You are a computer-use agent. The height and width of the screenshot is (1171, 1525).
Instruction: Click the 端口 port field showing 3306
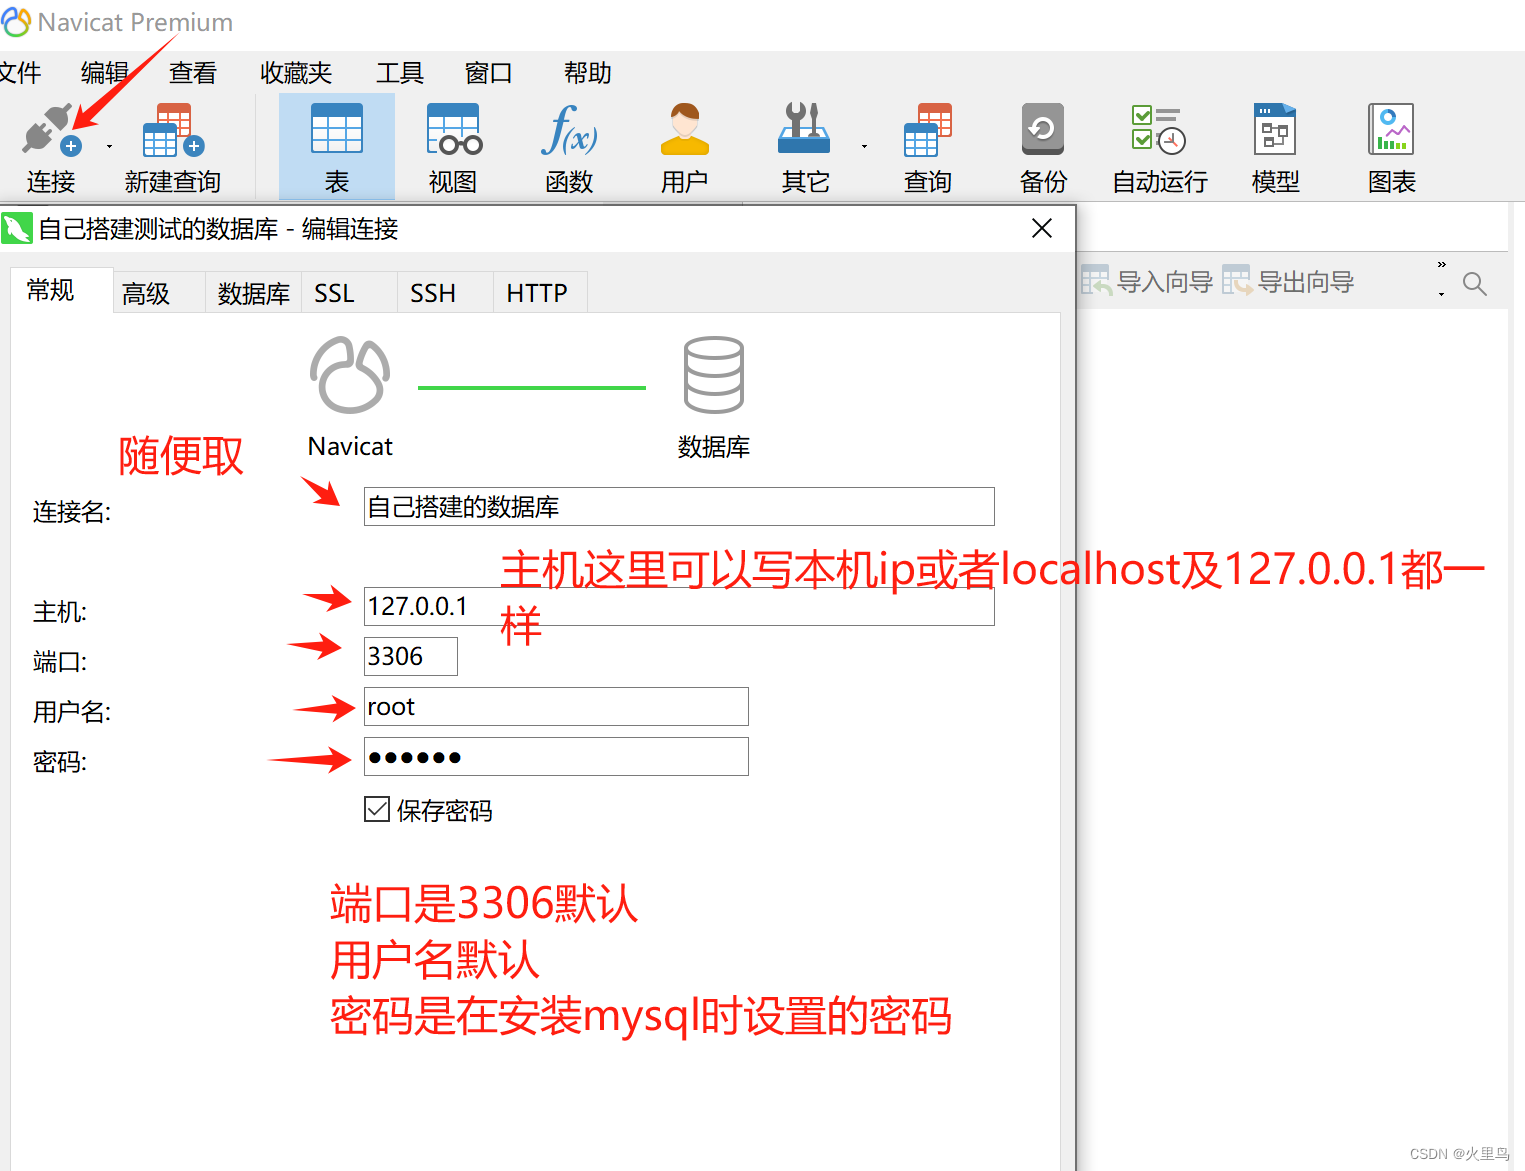pos(411,656)
